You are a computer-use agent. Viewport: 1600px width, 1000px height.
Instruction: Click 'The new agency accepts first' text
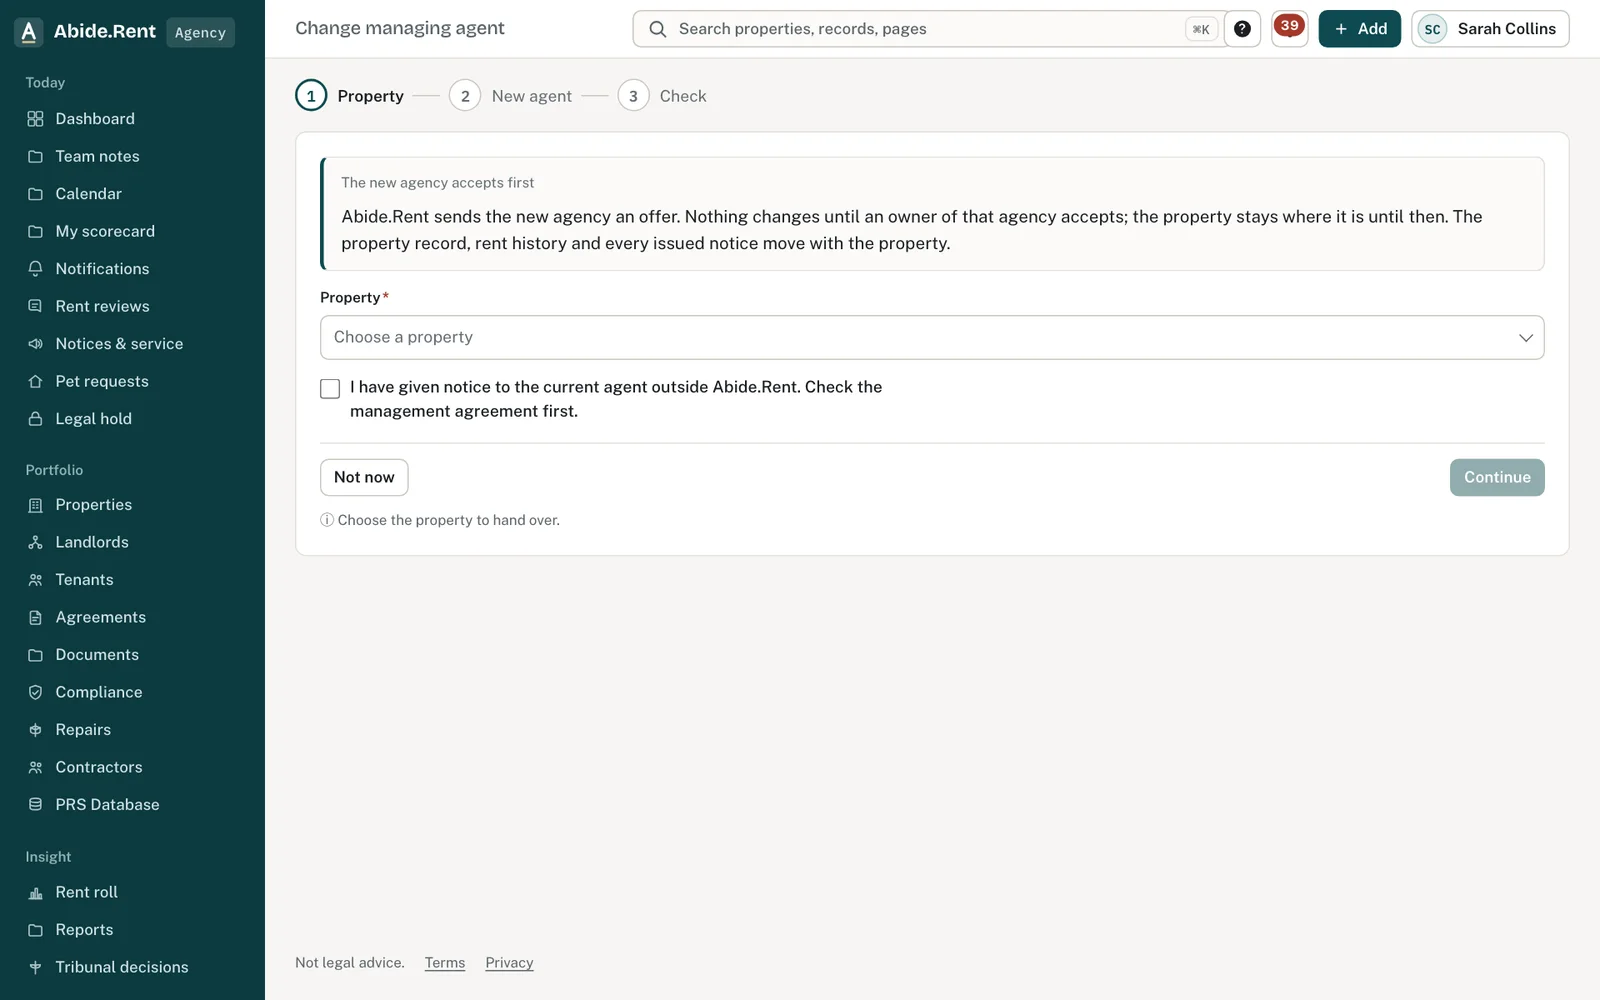(x=438, y=183)
